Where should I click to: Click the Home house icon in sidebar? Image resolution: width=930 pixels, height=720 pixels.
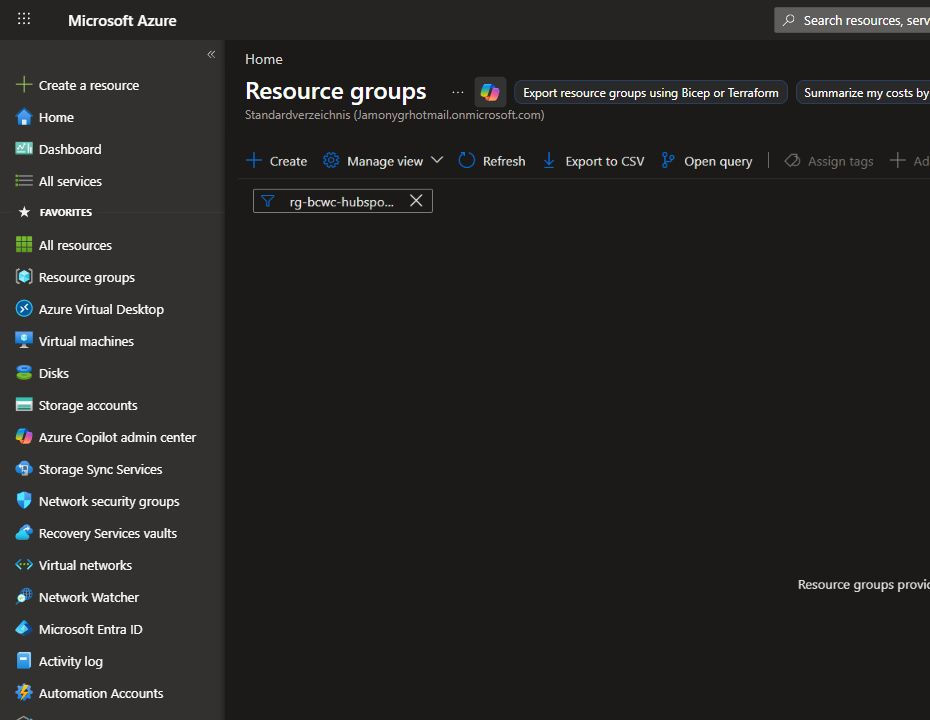point(24,117)
